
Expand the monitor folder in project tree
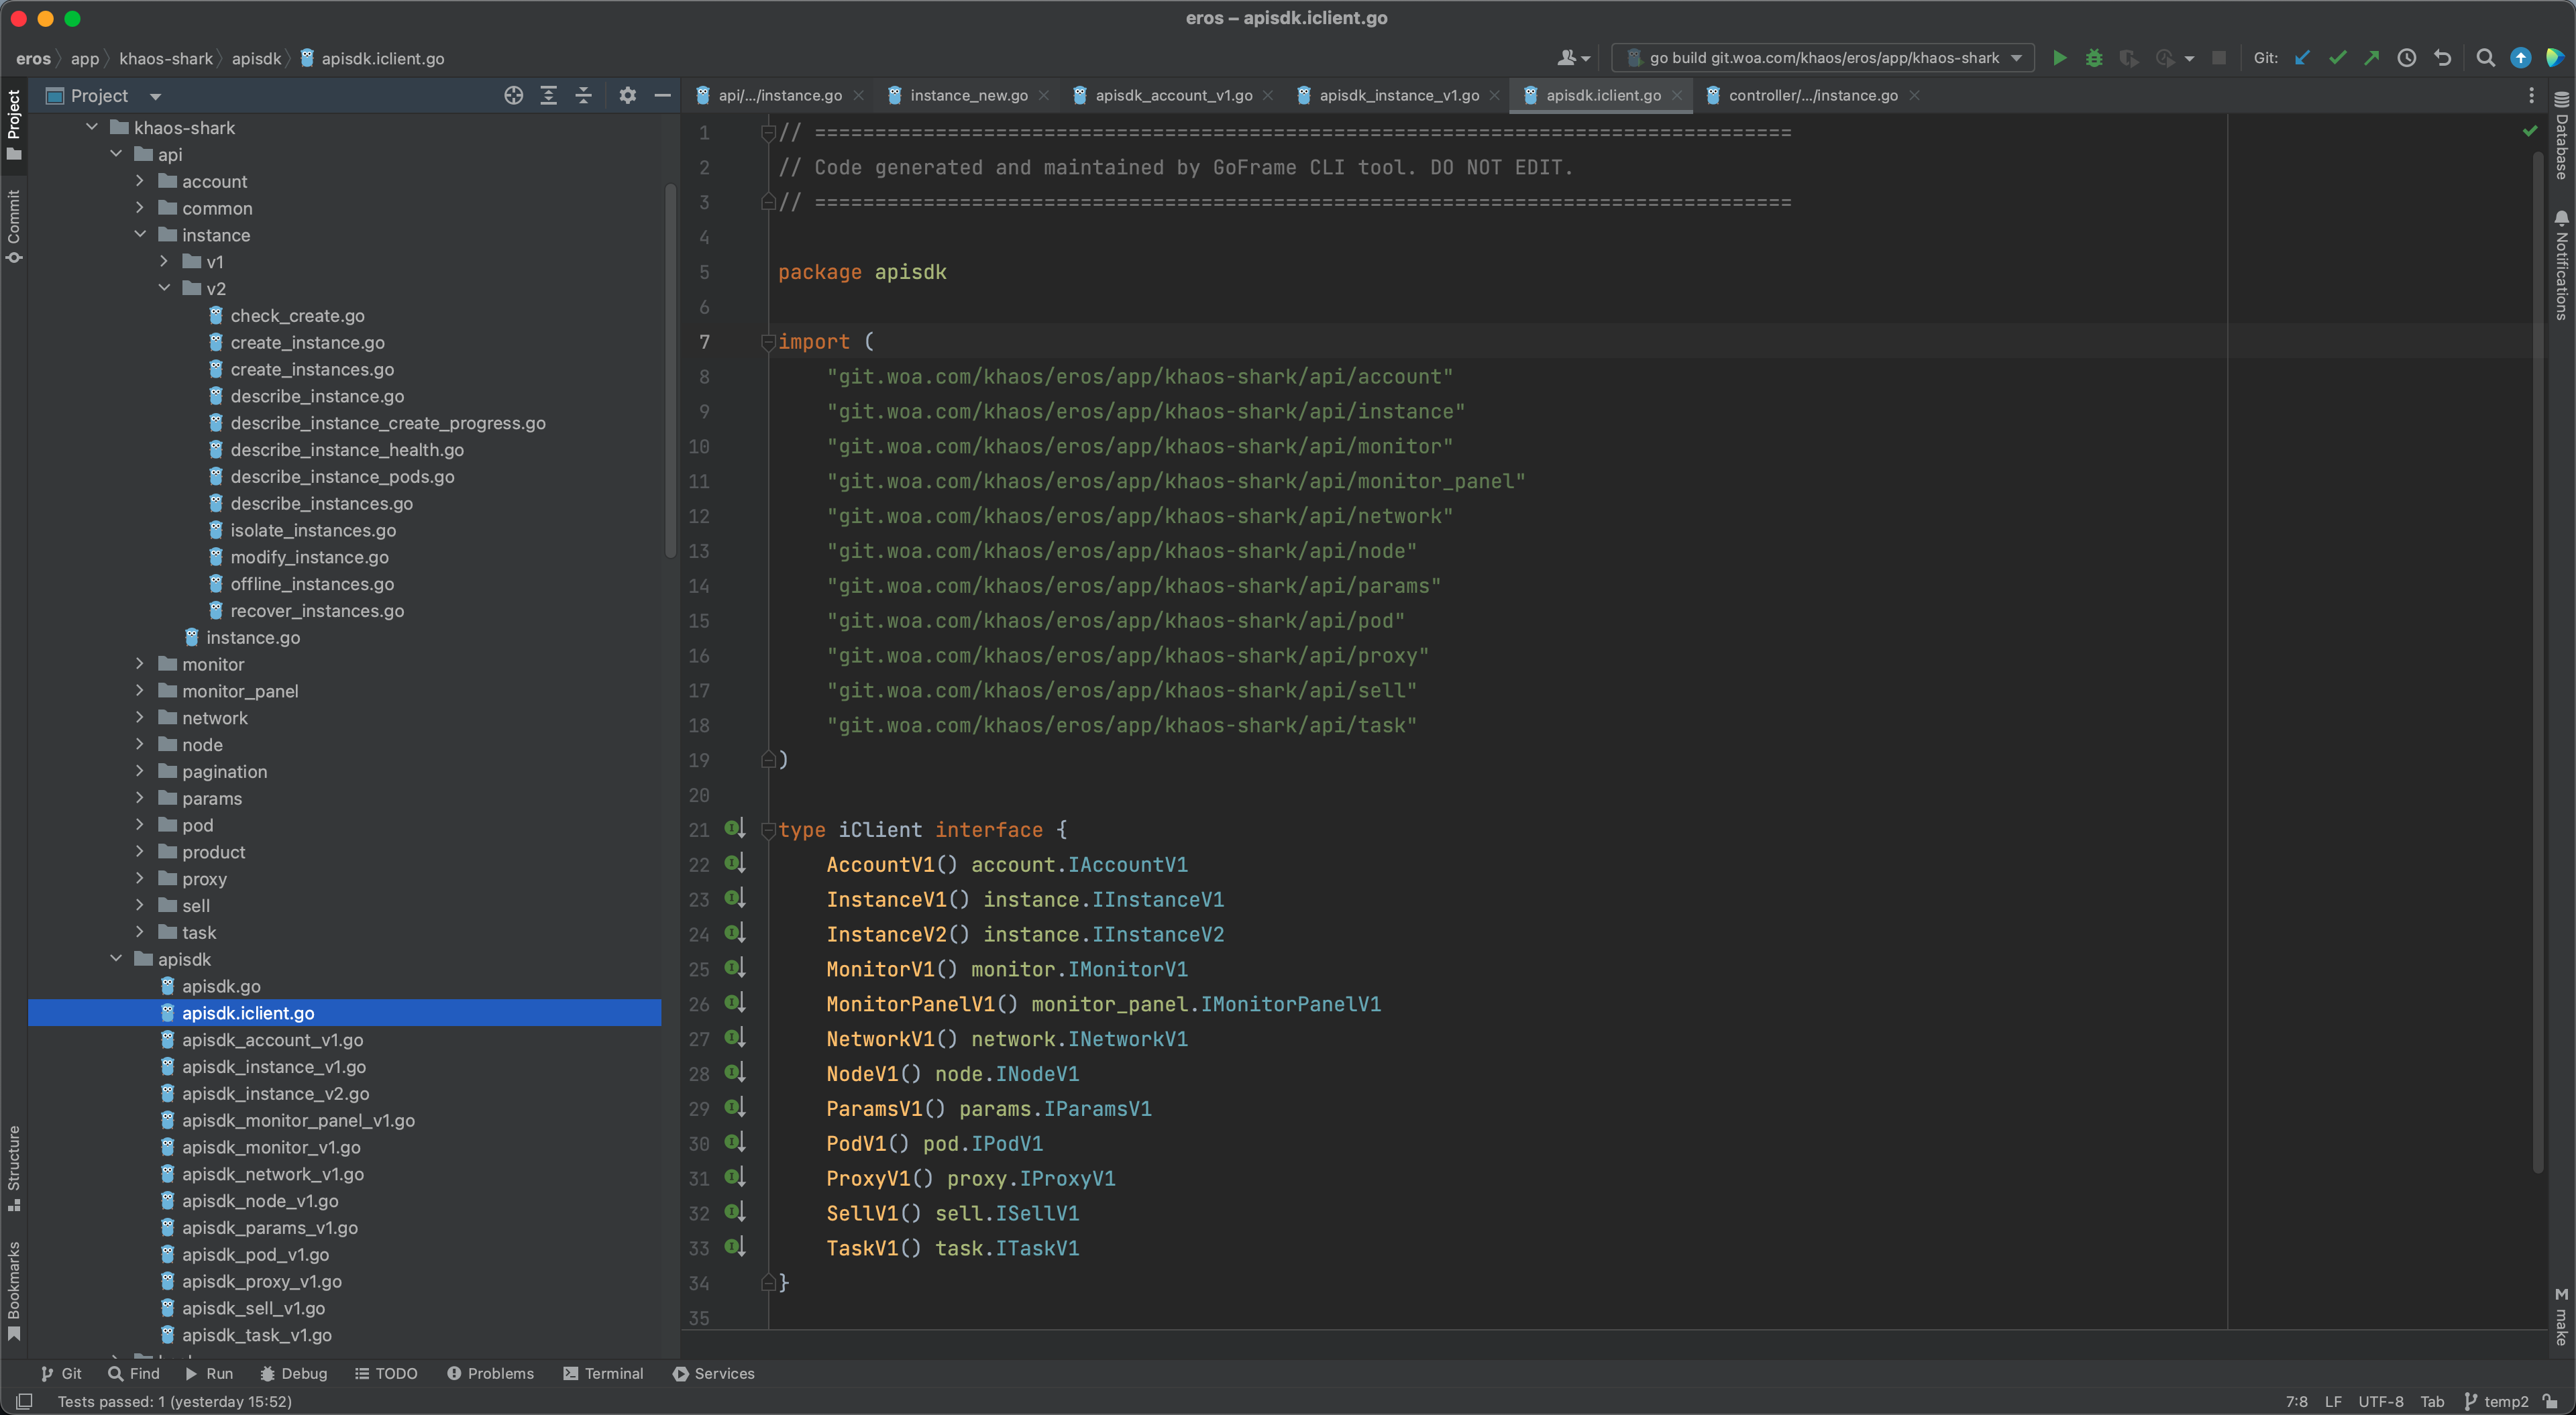pyautogui.click(x=140, y=664)
